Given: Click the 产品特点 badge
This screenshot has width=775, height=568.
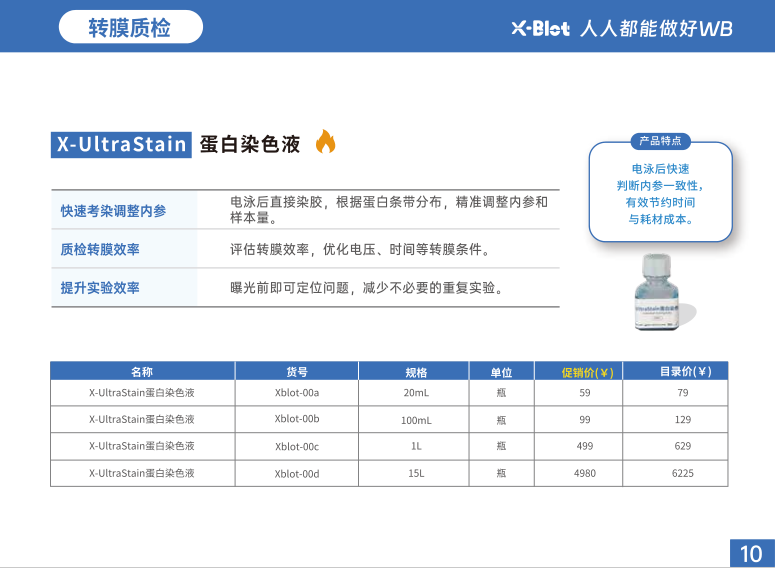Looking at the screenshot, I should [x=660, y=141].
